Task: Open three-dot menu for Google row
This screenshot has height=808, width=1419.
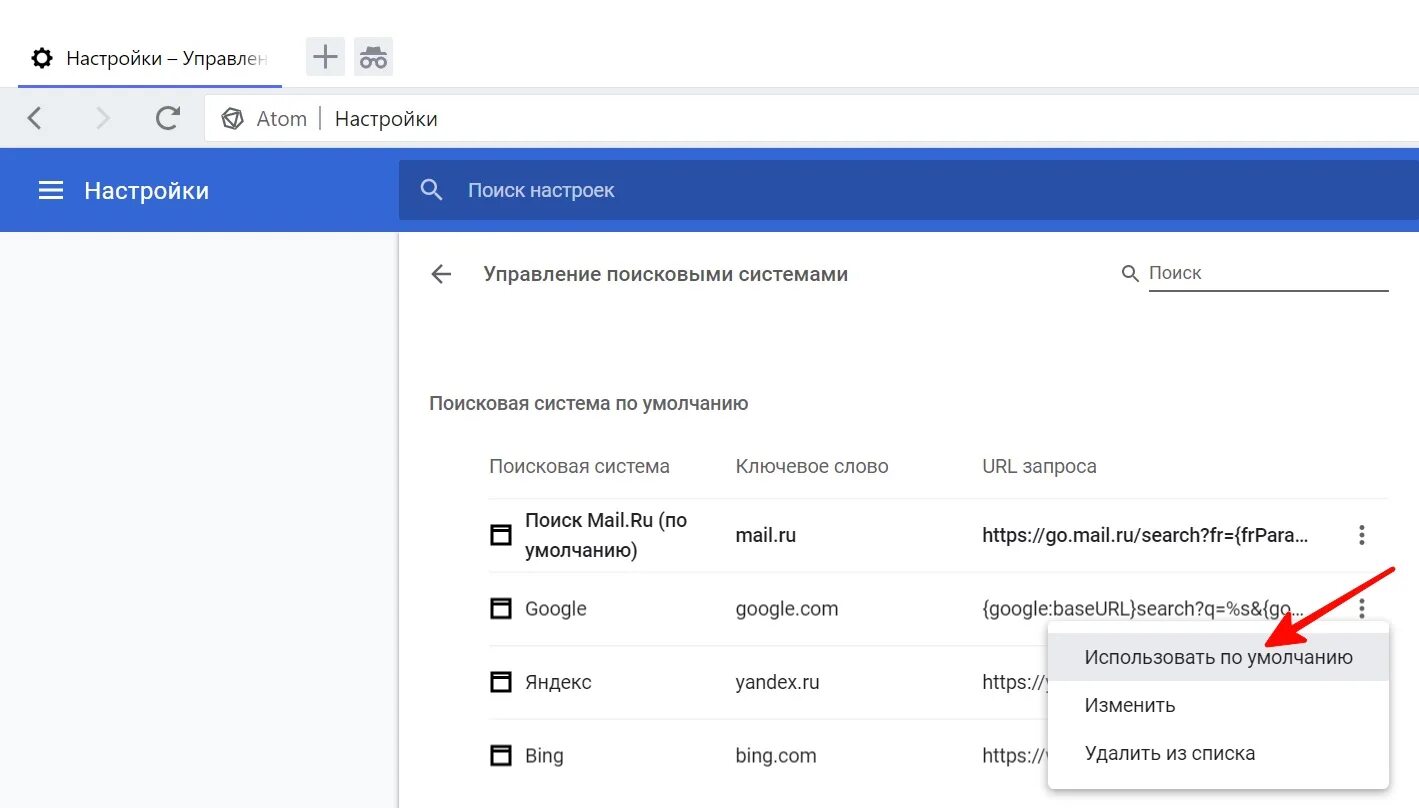Action: click(1361, 608)
